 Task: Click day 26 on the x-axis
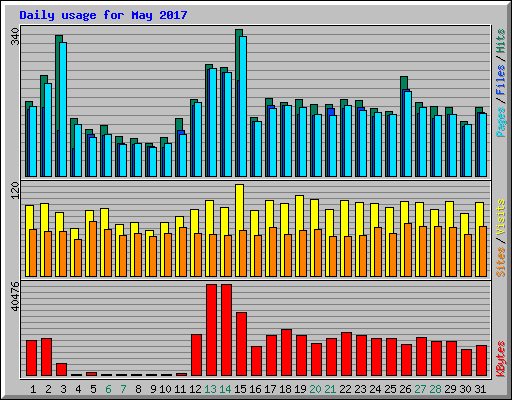tap(405, 389)
